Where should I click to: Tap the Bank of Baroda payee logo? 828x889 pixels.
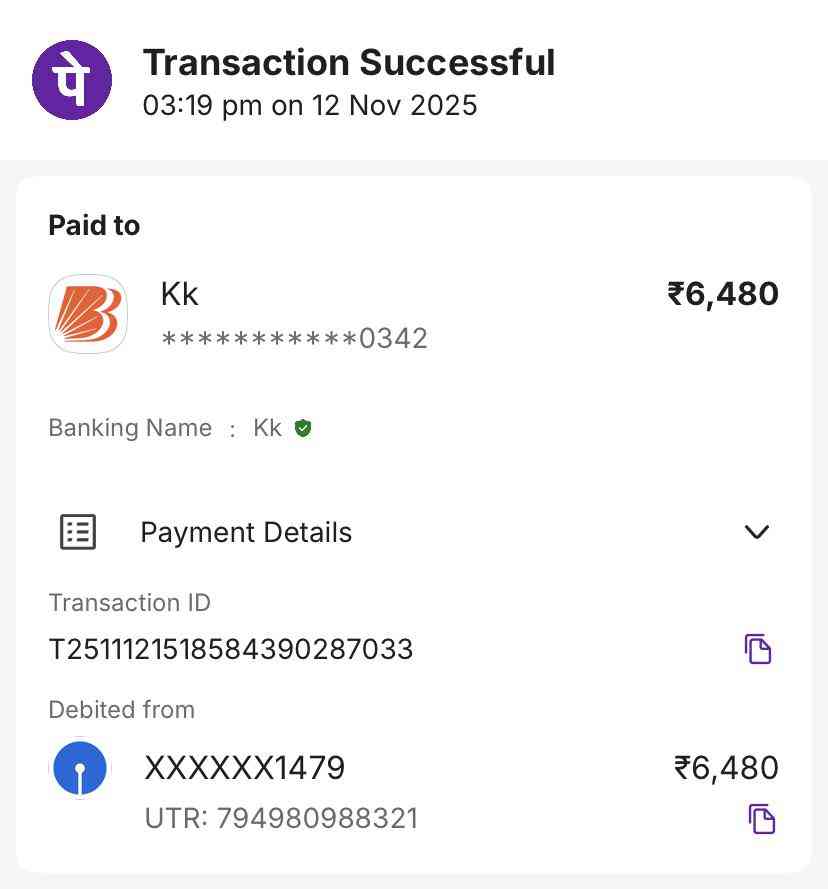(x=88, y=314)
